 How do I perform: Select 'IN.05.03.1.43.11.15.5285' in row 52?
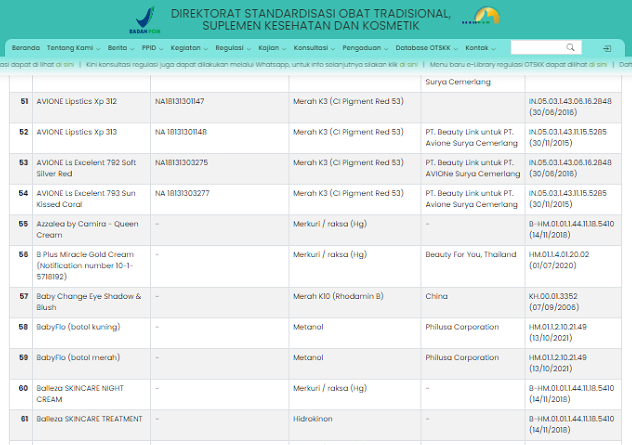[568, 132]
